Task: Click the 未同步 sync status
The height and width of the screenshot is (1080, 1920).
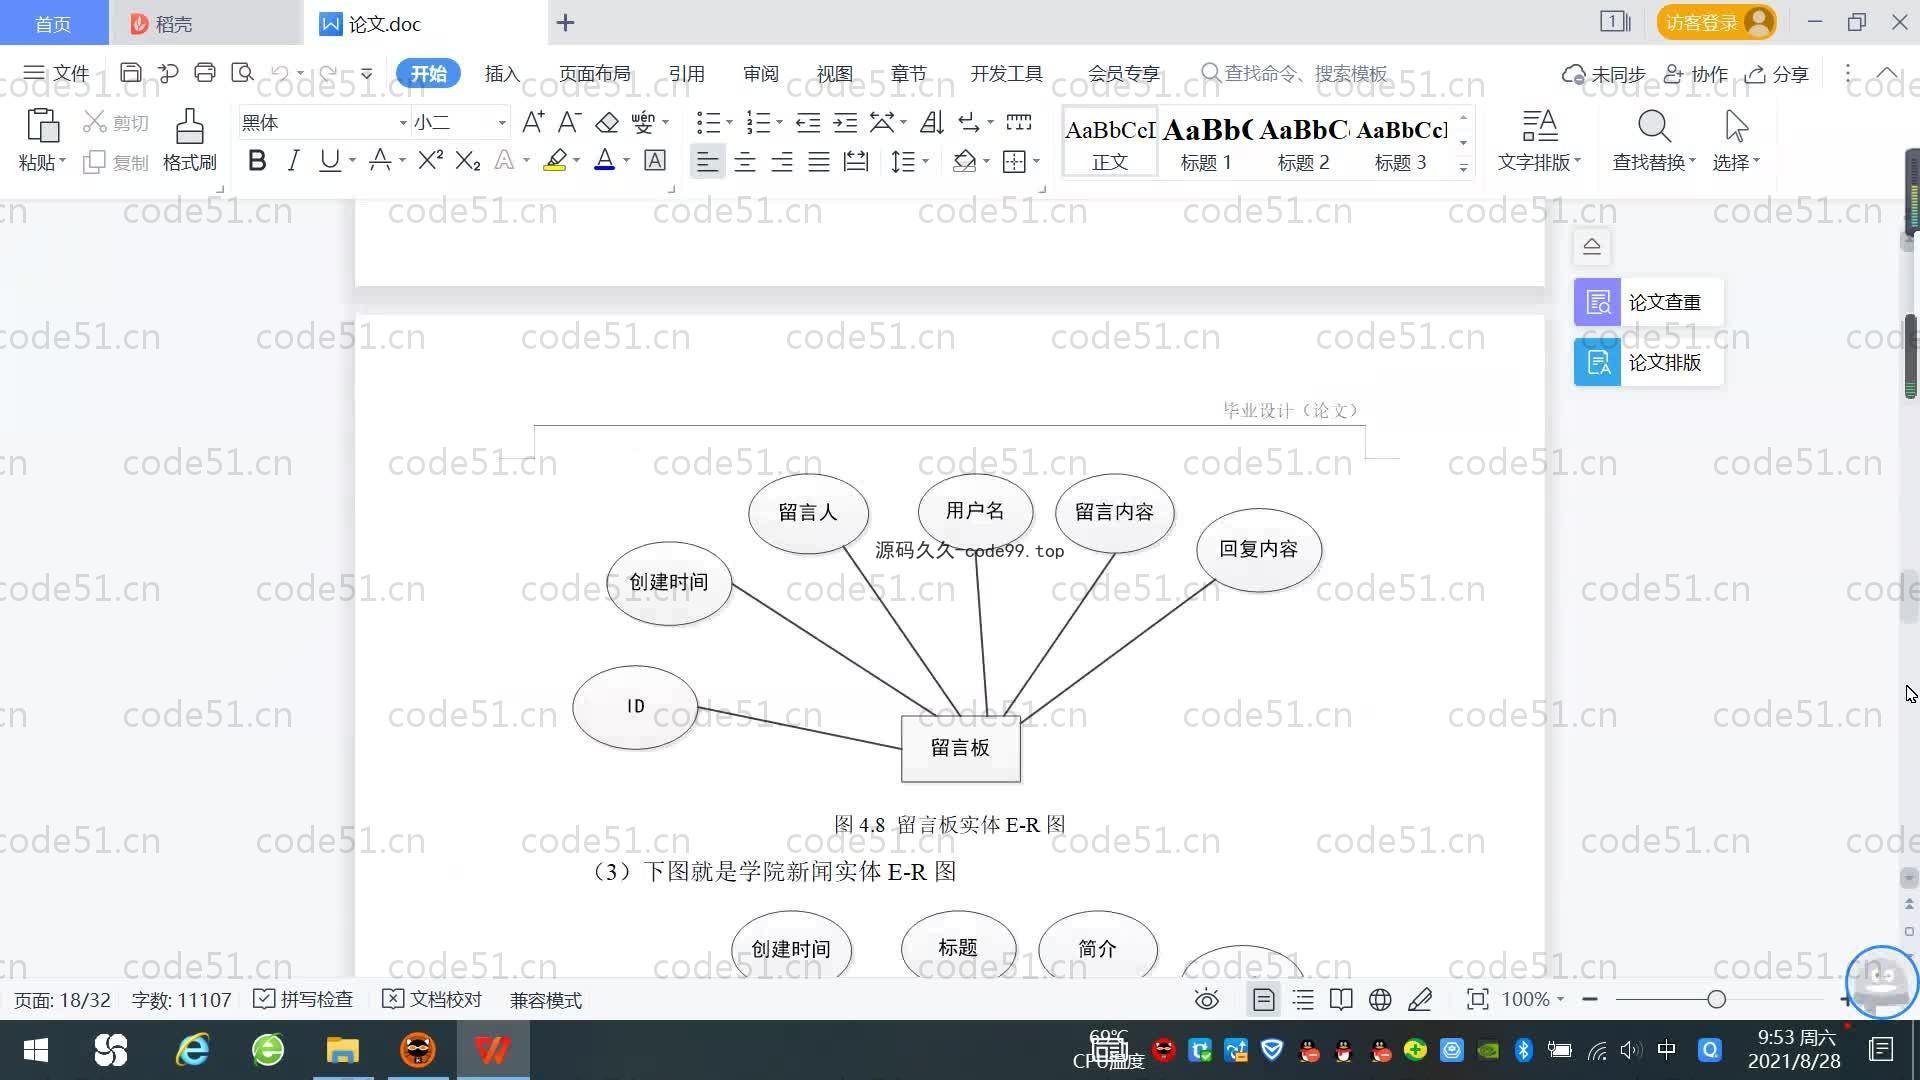Action: click(1604, 74)
